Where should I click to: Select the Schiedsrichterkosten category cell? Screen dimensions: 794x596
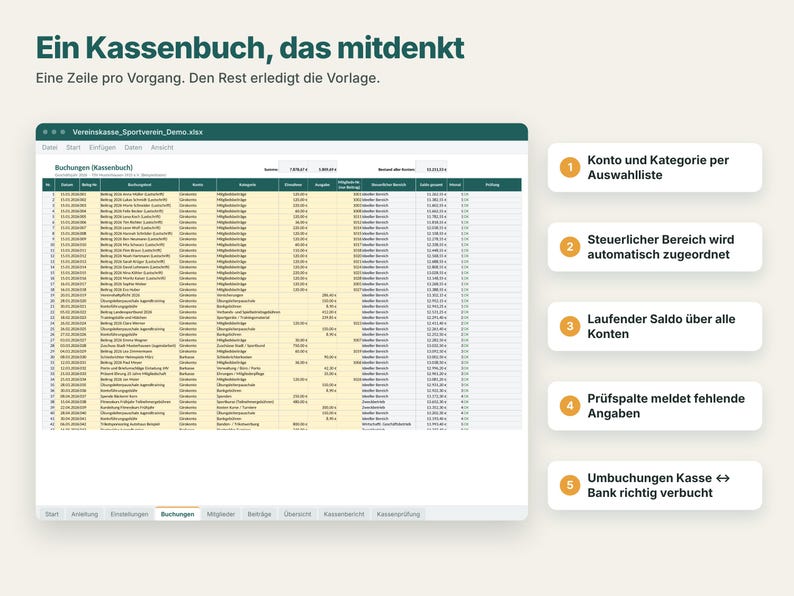point(247,356)
